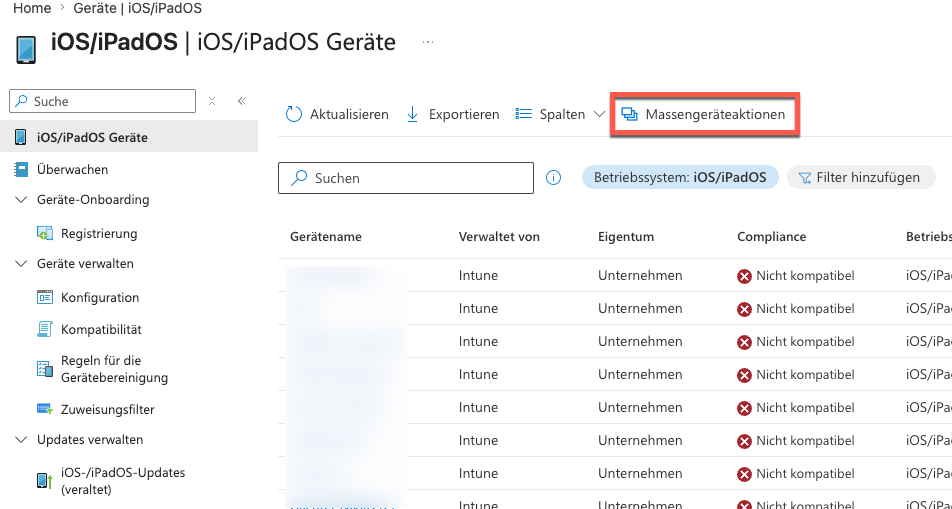
Task: Open the Überwachen menu item
Action: coord(72,169)
